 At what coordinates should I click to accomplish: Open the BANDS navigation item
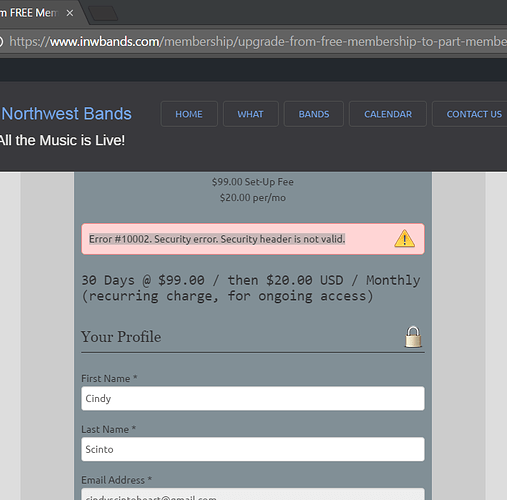point(314,114)
